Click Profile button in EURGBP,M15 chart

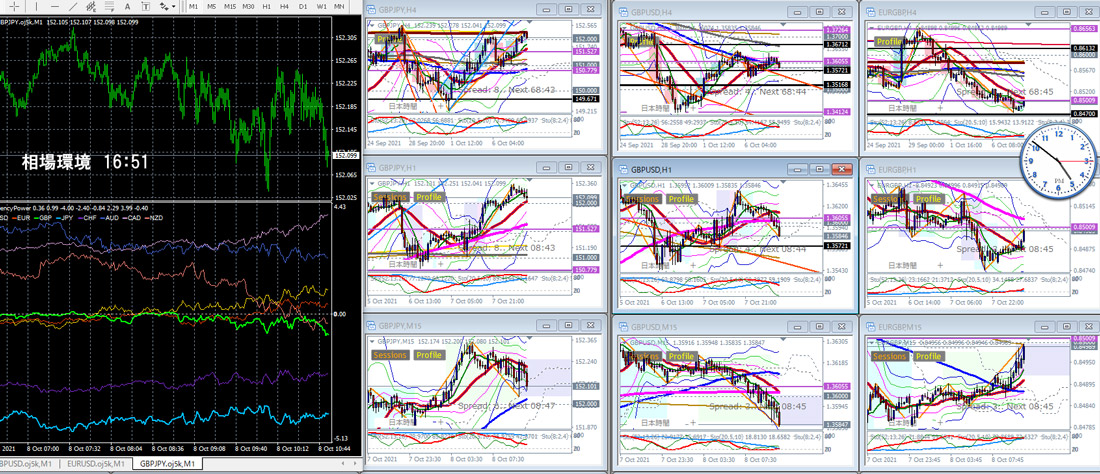[928, 356]
